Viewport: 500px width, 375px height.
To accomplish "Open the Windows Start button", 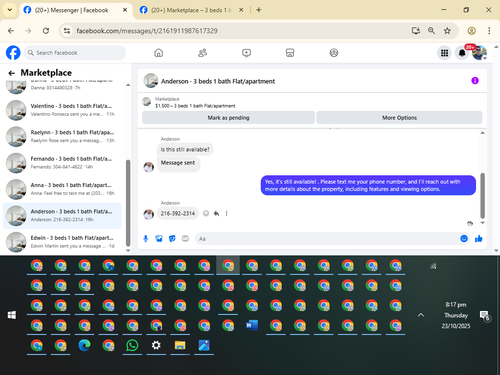I will (x=12, y=315).
